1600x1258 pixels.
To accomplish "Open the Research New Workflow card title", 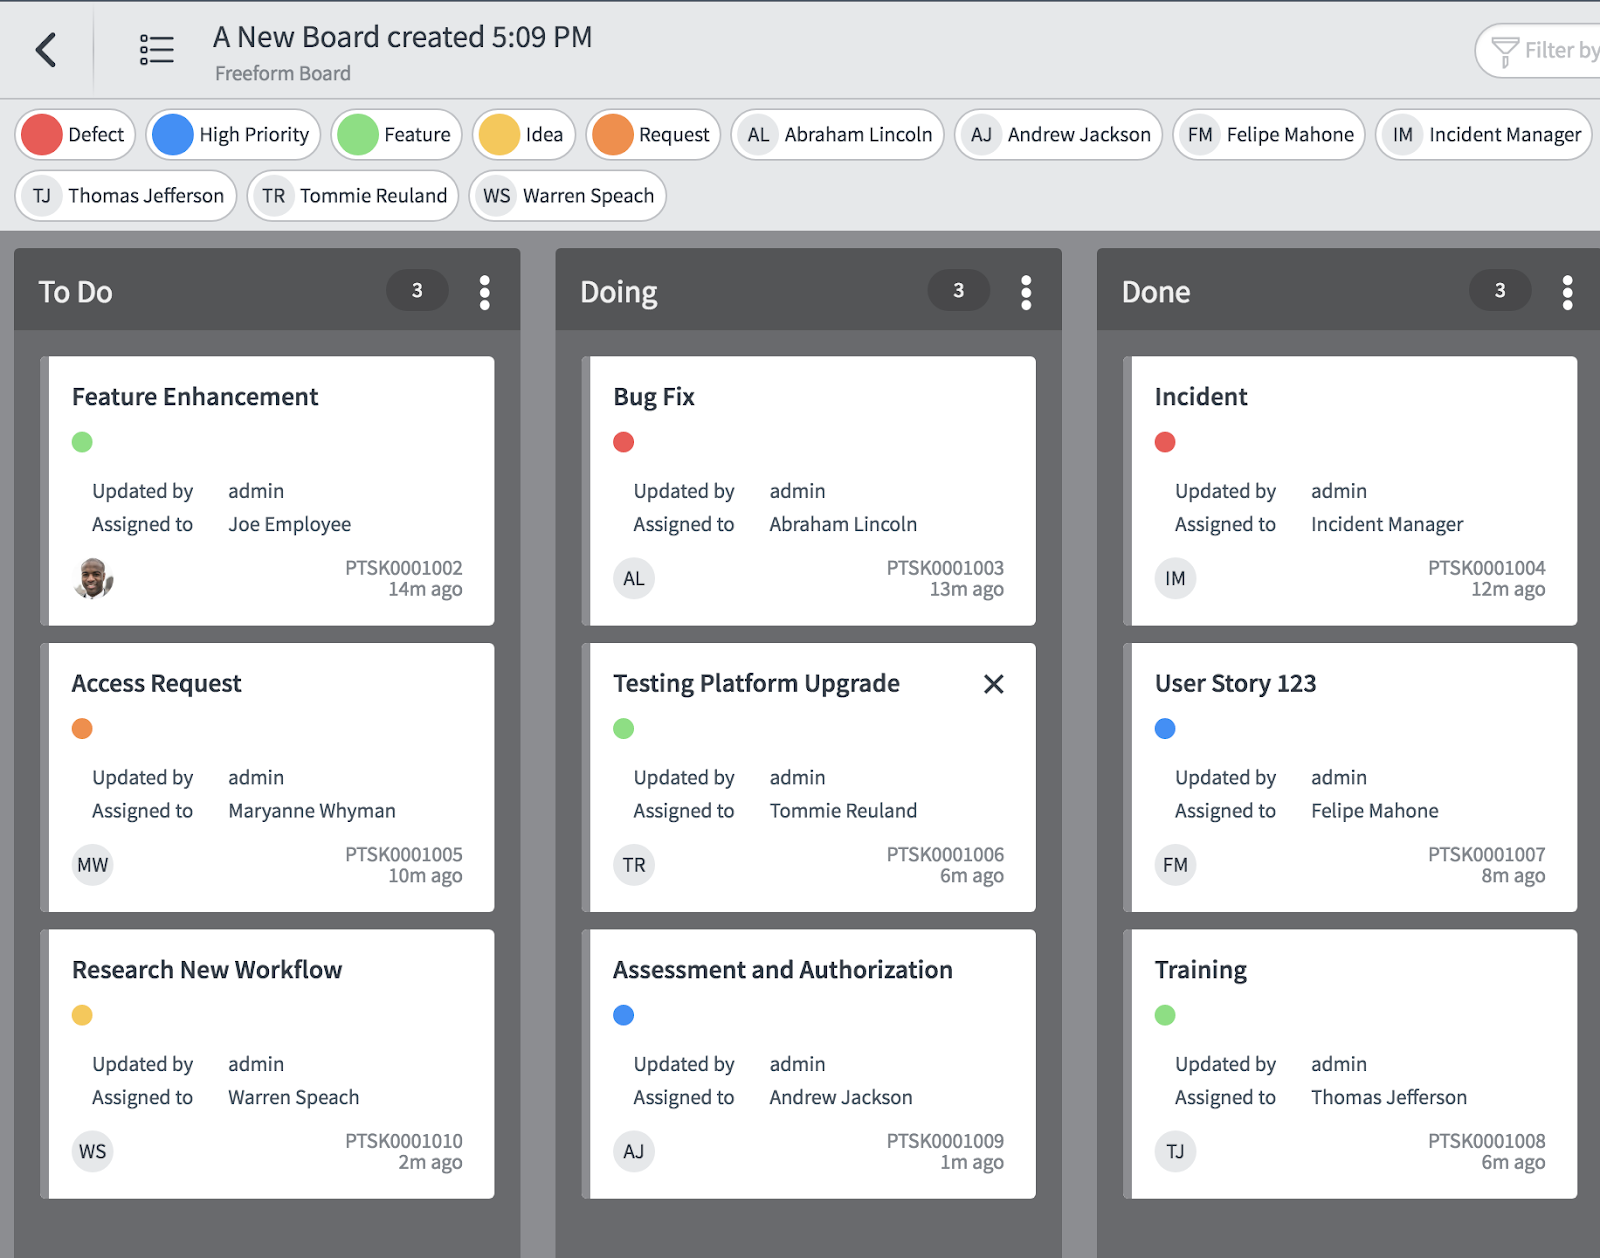I will [207, 970].
